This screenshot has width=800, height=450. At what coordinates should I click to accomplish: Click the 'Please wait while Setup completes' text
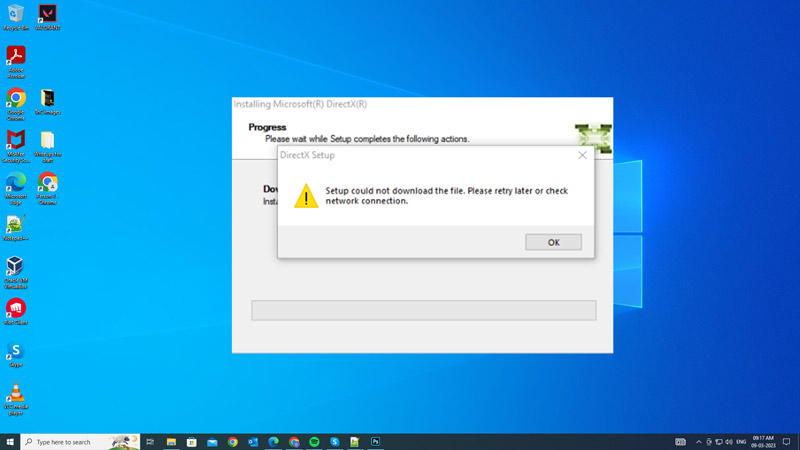[367, 139]
